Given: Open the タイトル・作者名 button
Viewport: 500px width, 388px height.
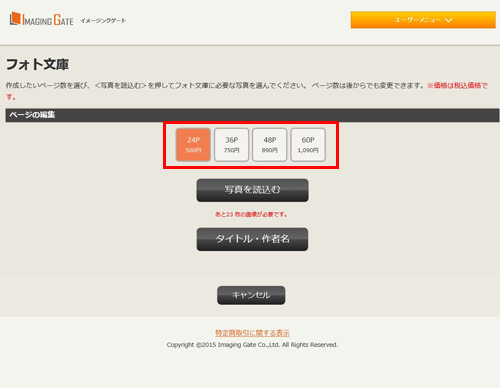Looking at the screenshot, I should pos(252,239).
